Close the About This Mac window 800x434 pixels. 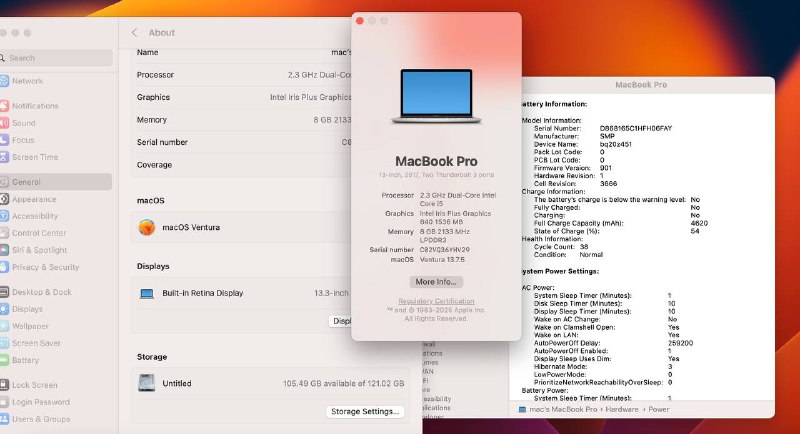(x=360, y=21)
